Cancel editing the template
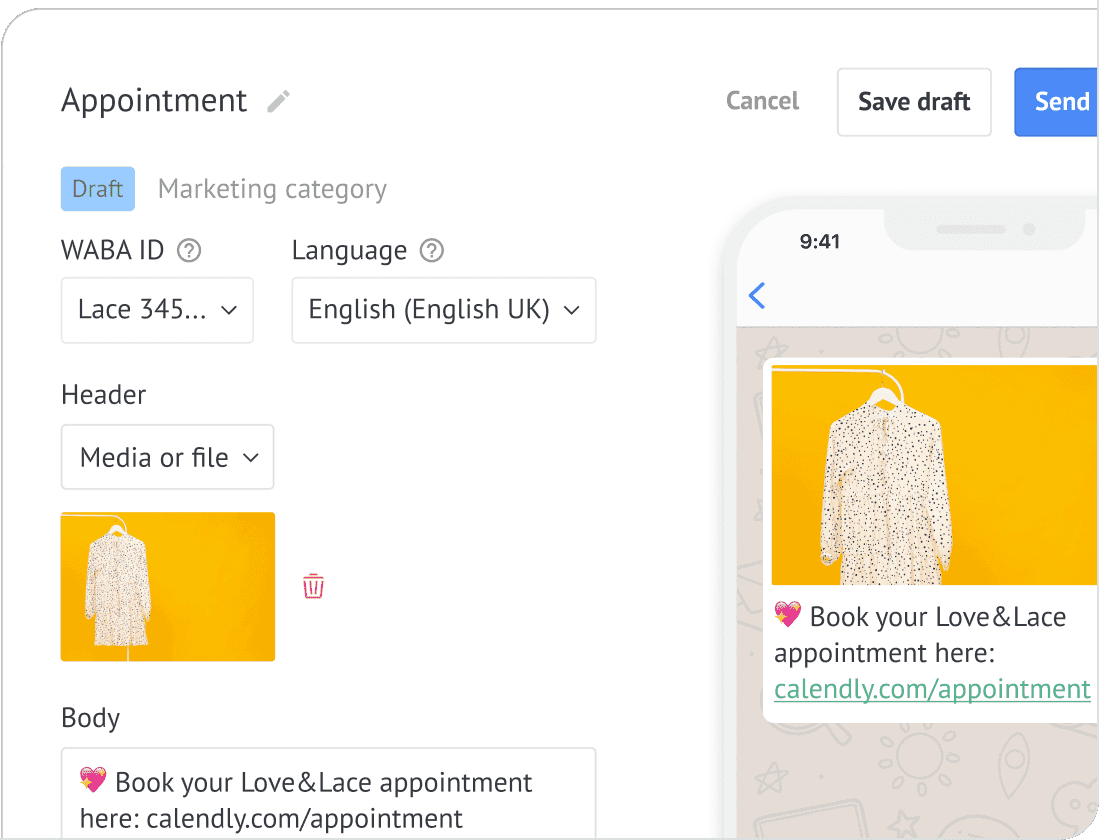The width and height of the screenshot is (1099, 840). [762, 101]
